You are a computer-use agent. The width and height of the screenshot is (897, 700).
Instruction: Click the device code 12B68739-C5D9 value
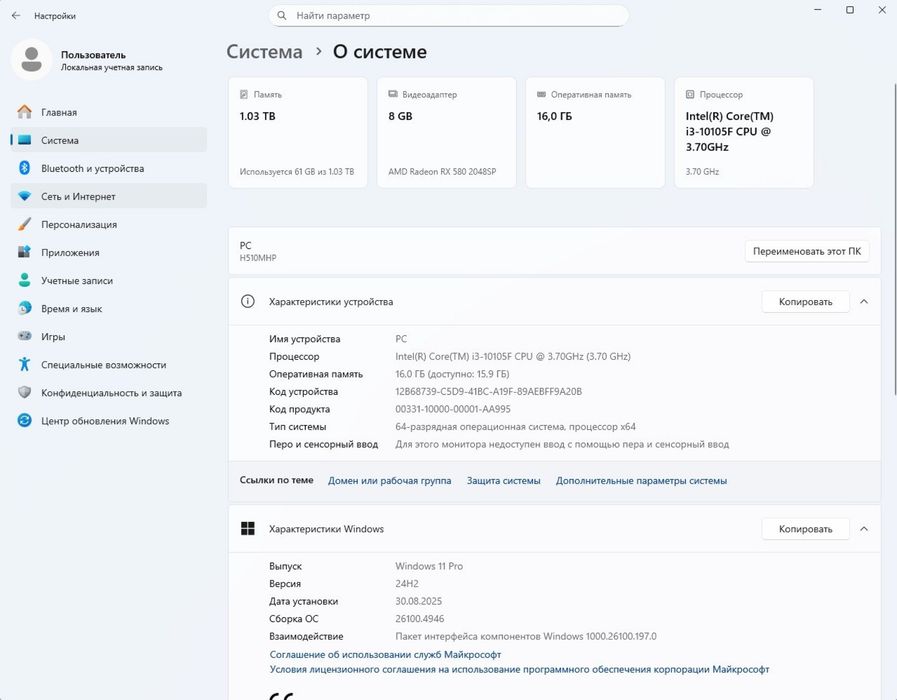click(488, 391)
